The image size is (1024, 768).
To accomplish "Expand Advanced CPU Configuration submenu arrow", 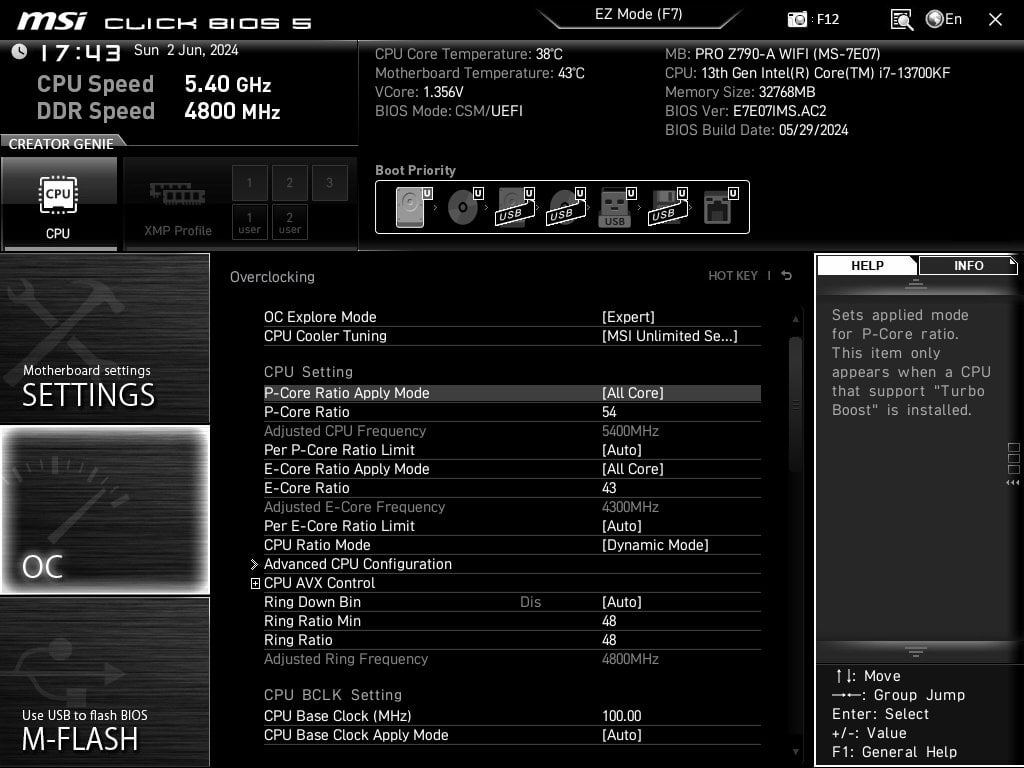I will coord(254,564).
